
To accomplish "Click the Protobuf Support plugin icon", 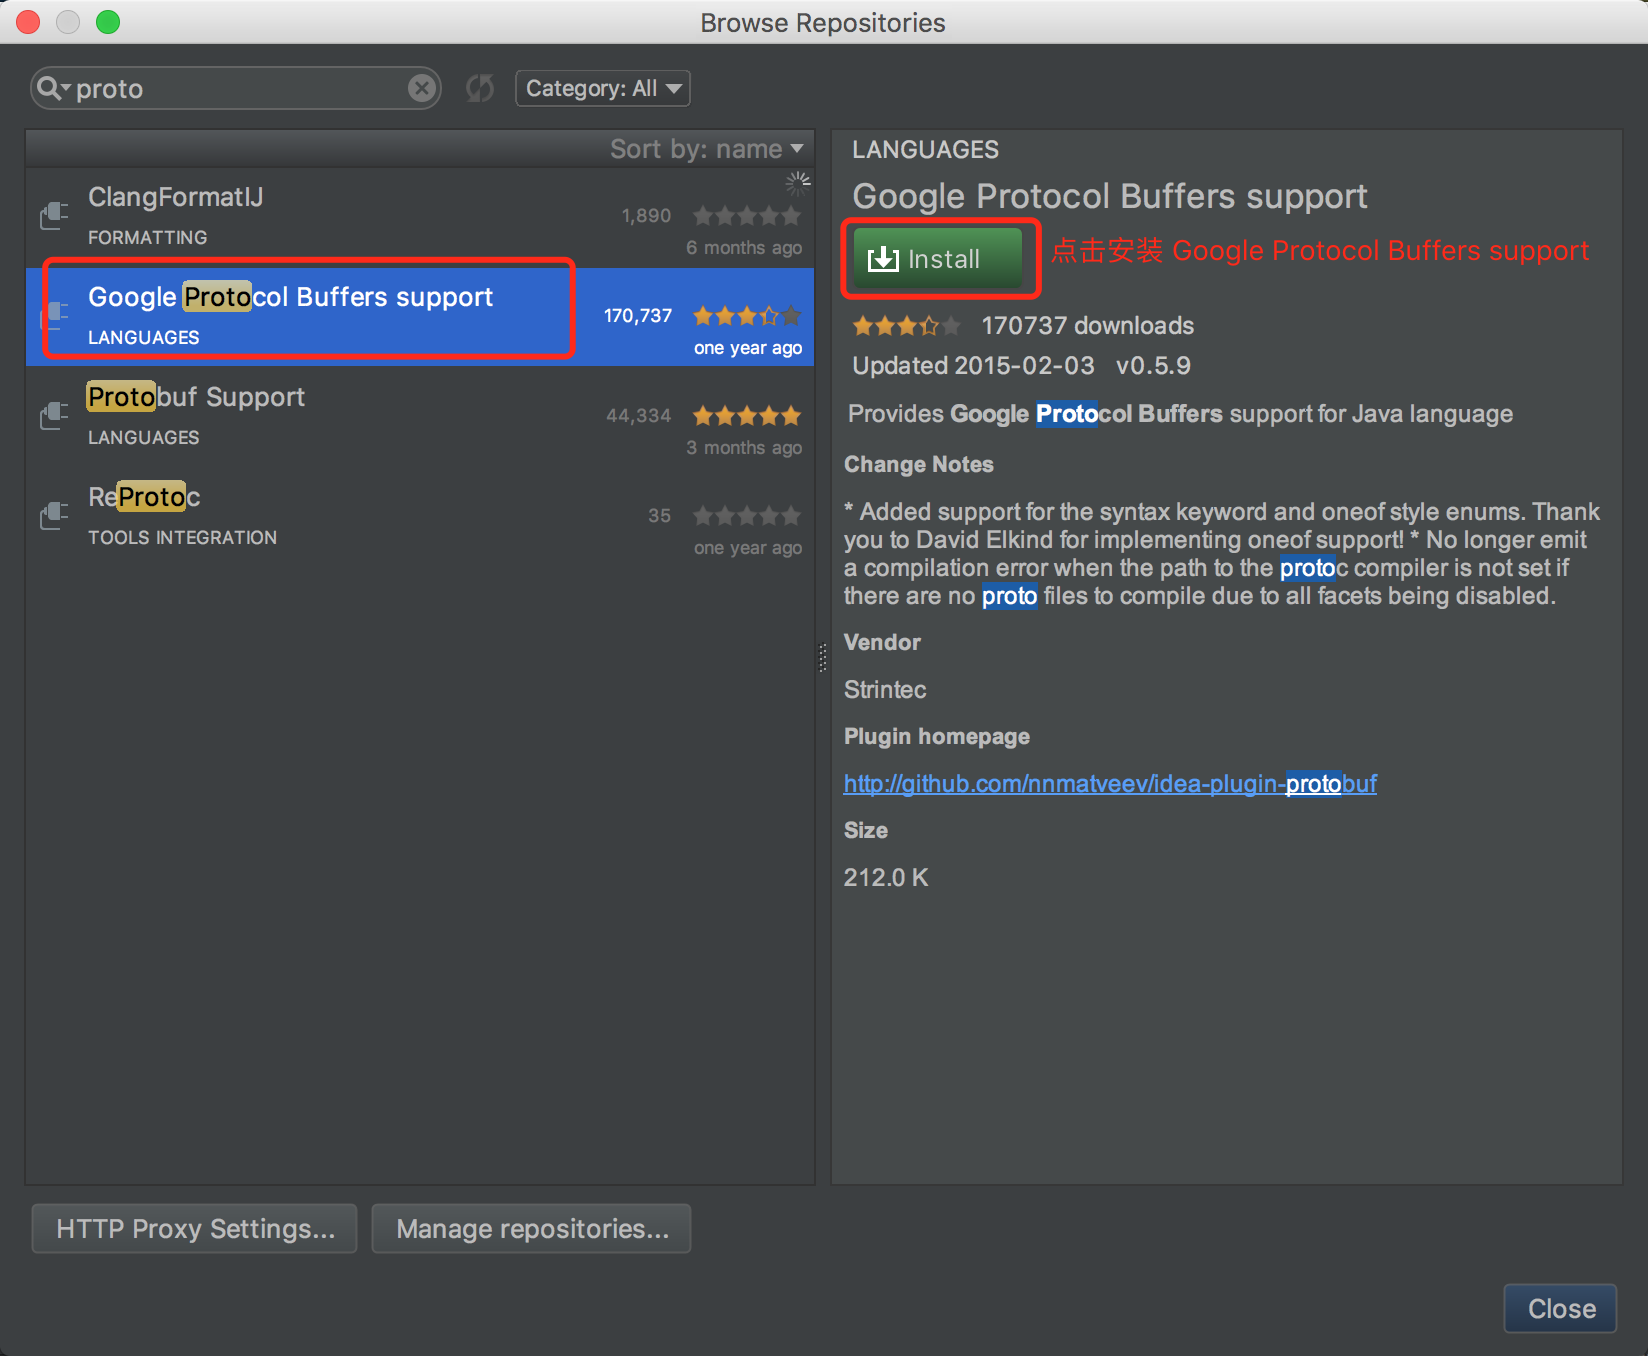I will 54,415.
